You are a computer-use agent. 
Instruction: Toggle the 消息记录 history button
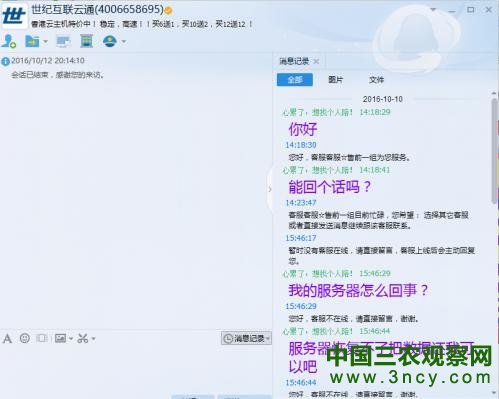click(x=246, y=338)
